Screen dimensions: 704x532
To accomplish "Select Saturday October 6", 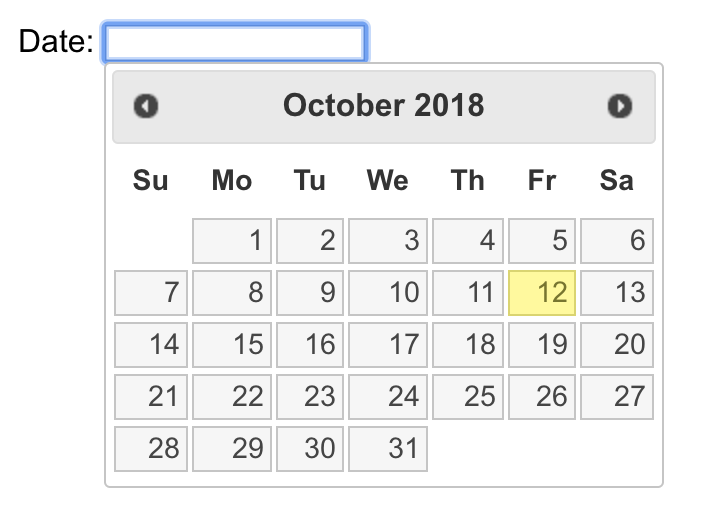I will (617, 241).
